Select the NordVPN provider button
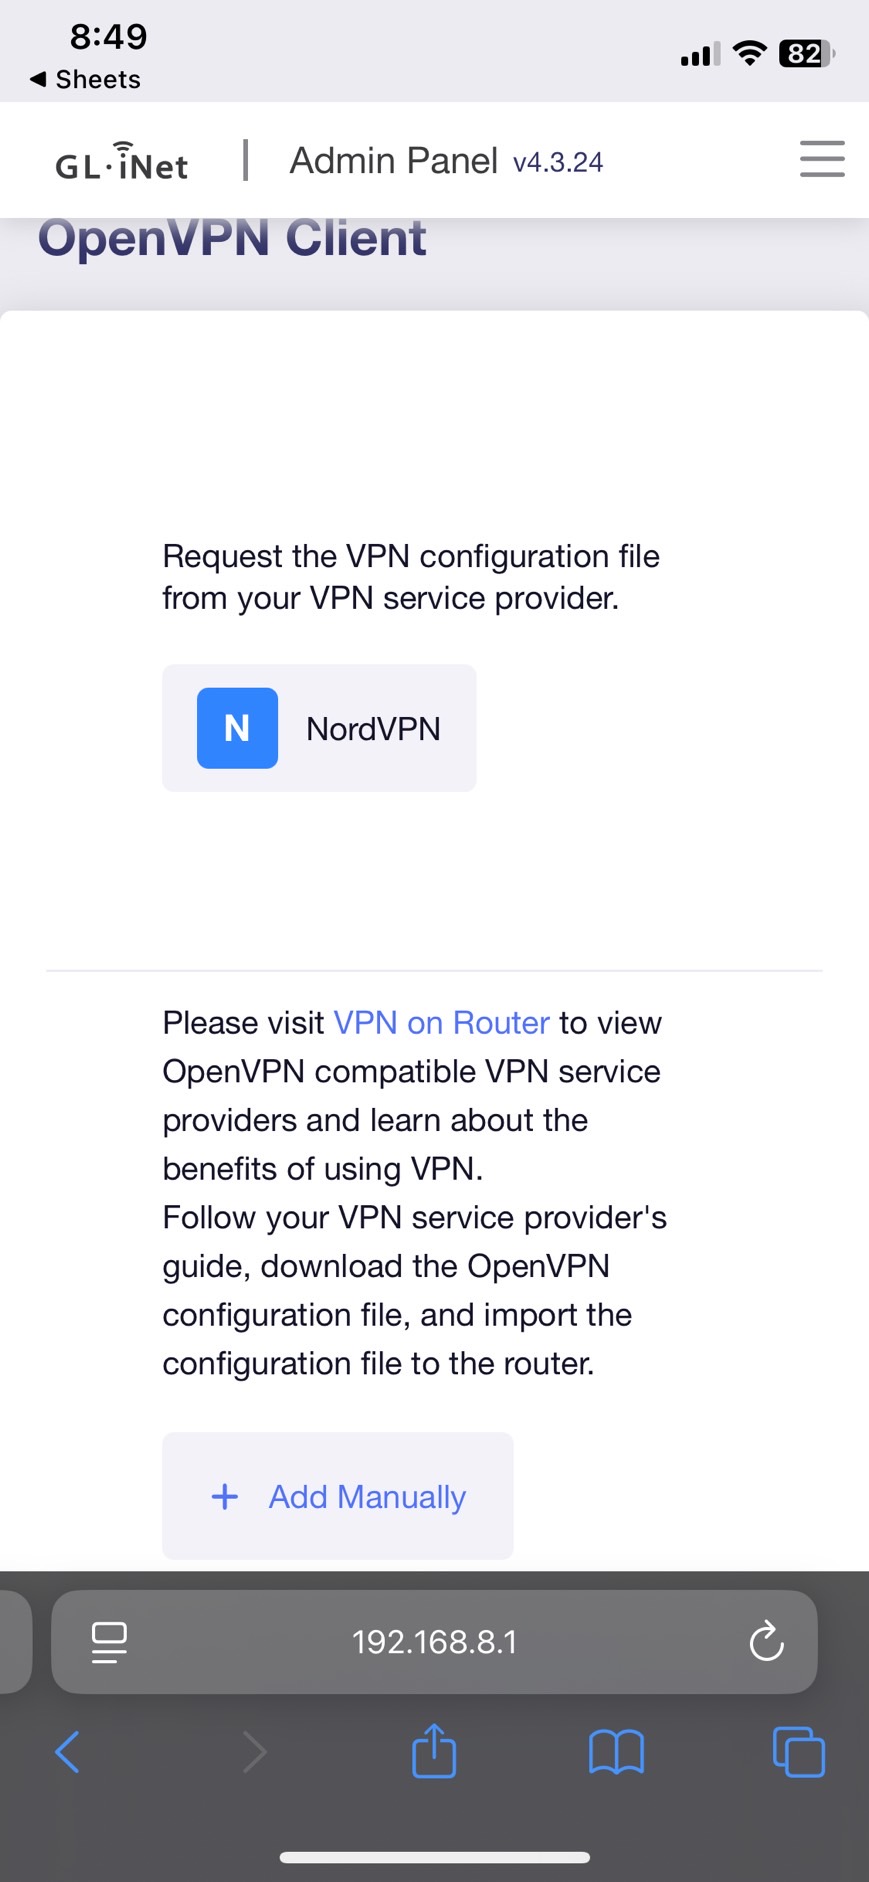Viewport: 869px width, 1882px height. [x=319, y=728]
